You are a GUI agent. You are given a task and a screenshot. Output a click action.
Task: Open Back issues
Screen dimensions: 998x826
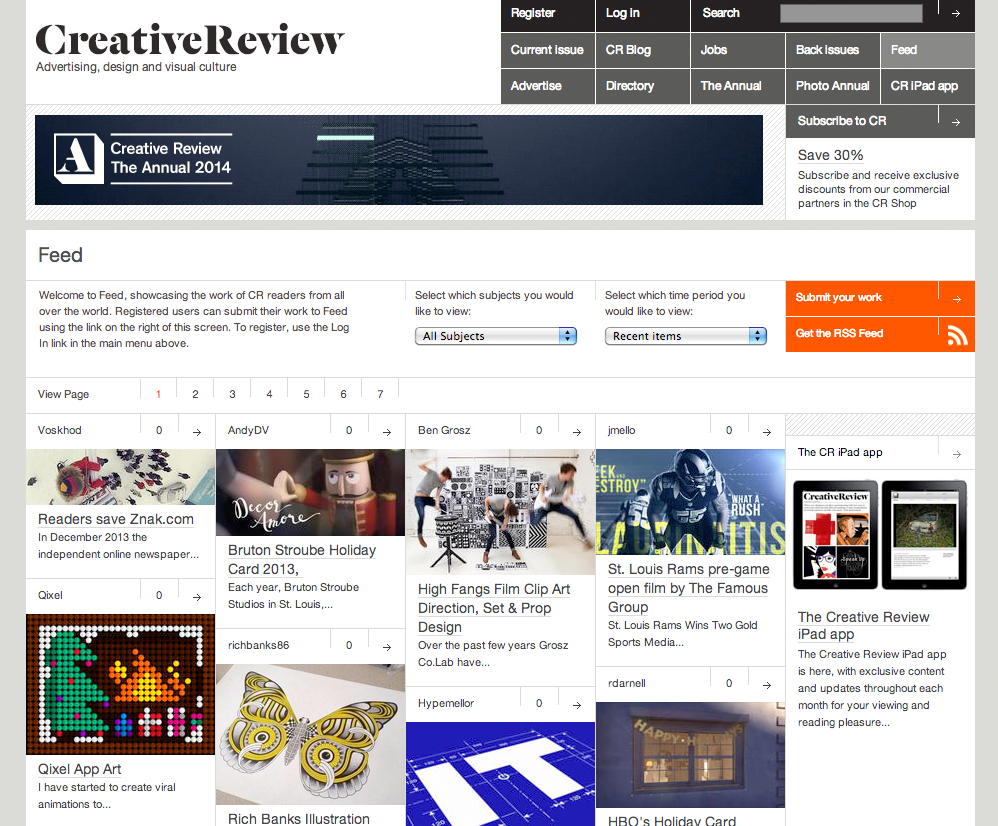pos(833,50)
